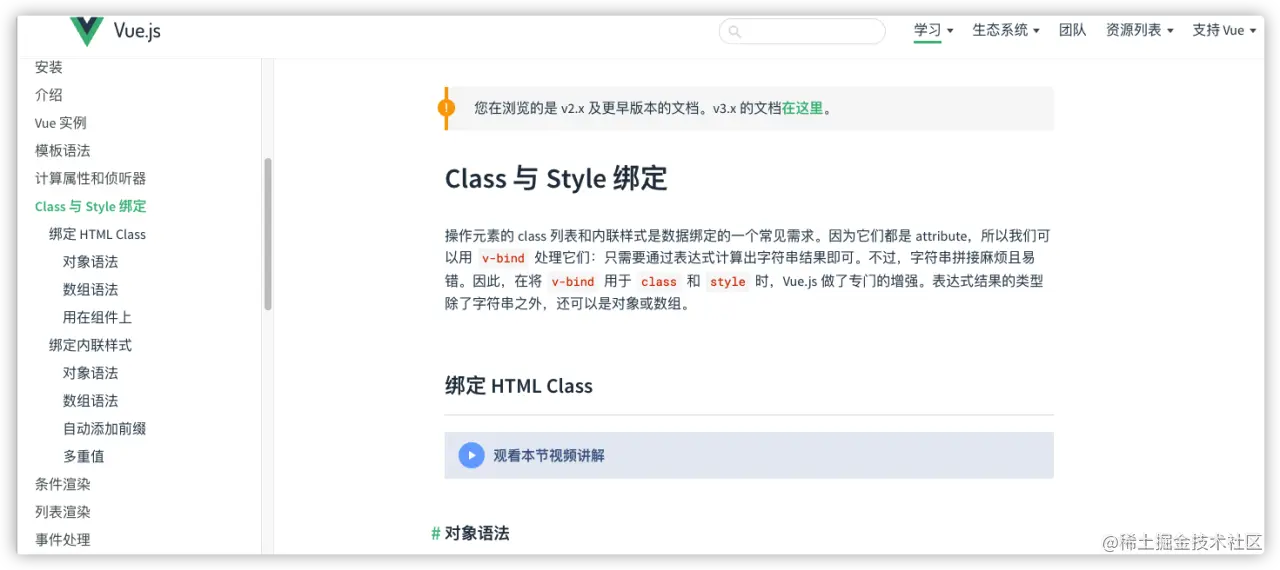
Task: Click the search magnifier icon
Action: point(735,32)
